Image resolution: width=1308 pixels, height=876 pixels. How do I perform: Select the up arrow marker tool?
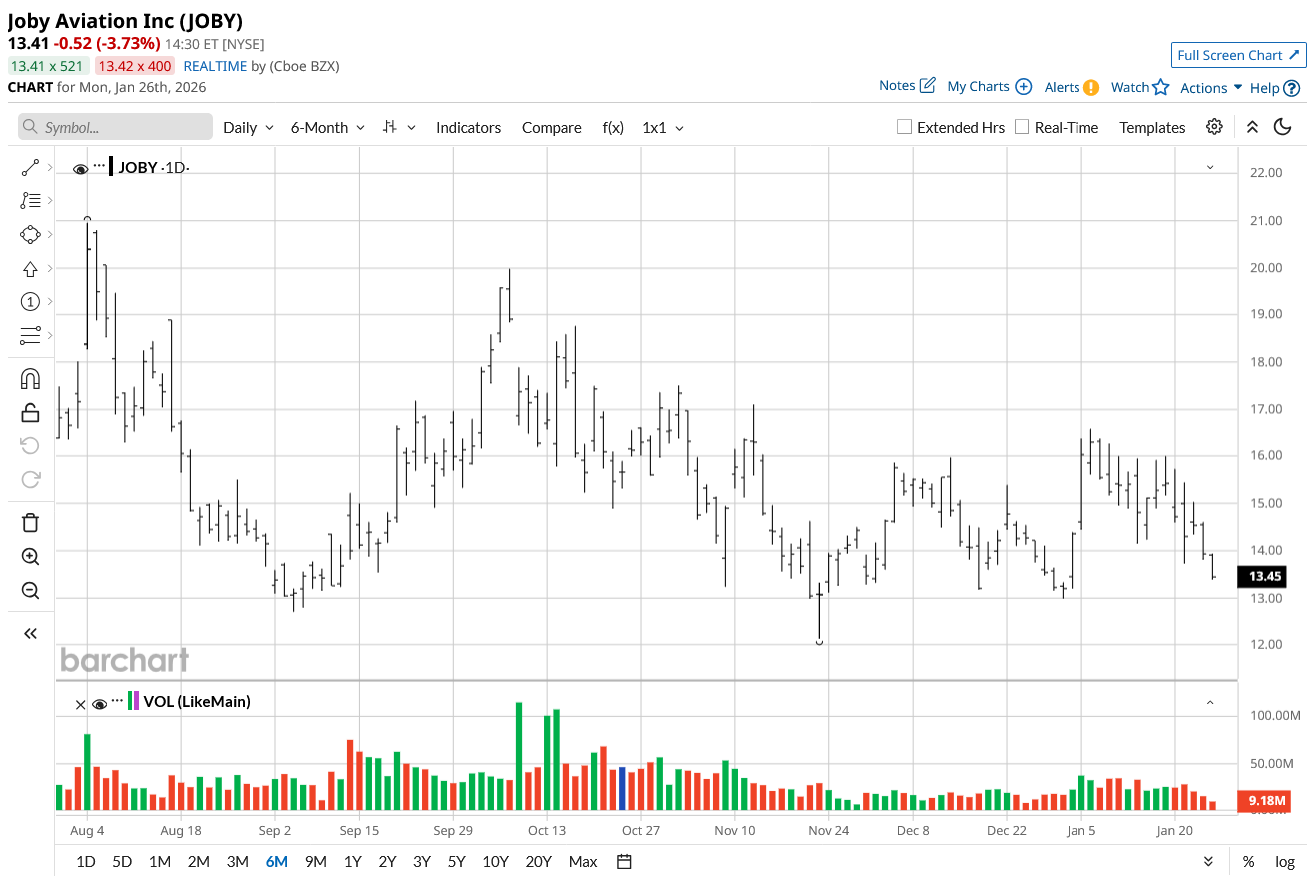(30, 268)
